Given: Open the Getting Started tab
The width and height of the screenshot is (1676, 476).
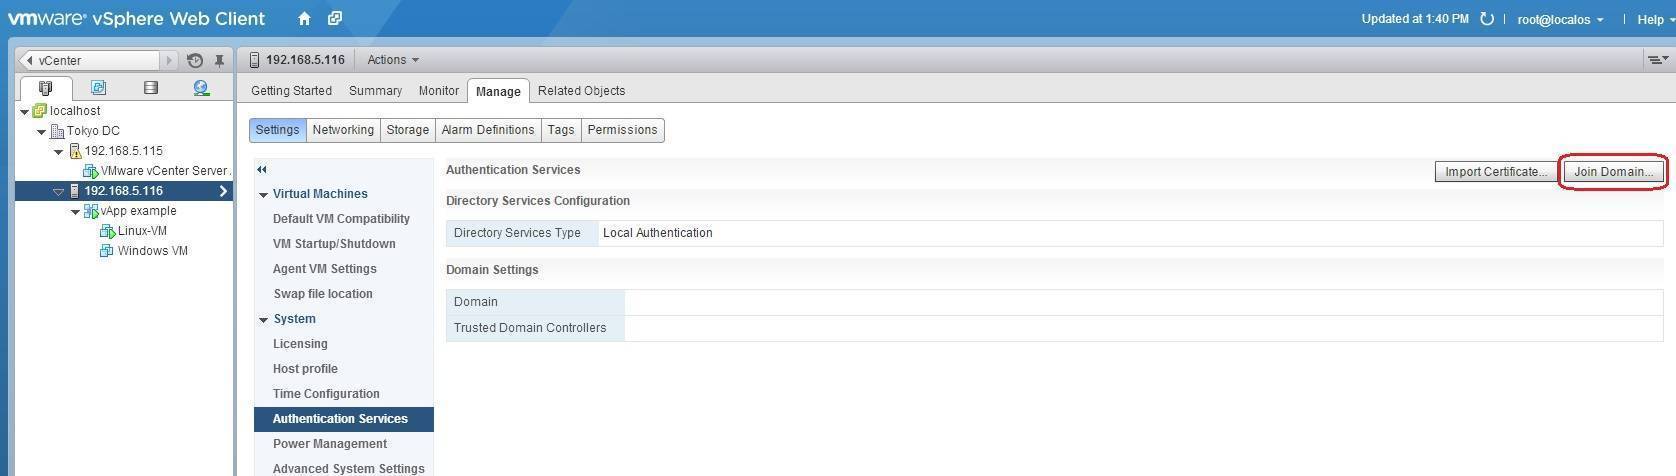Looking at the screenshot, I should tap(291, 91).
